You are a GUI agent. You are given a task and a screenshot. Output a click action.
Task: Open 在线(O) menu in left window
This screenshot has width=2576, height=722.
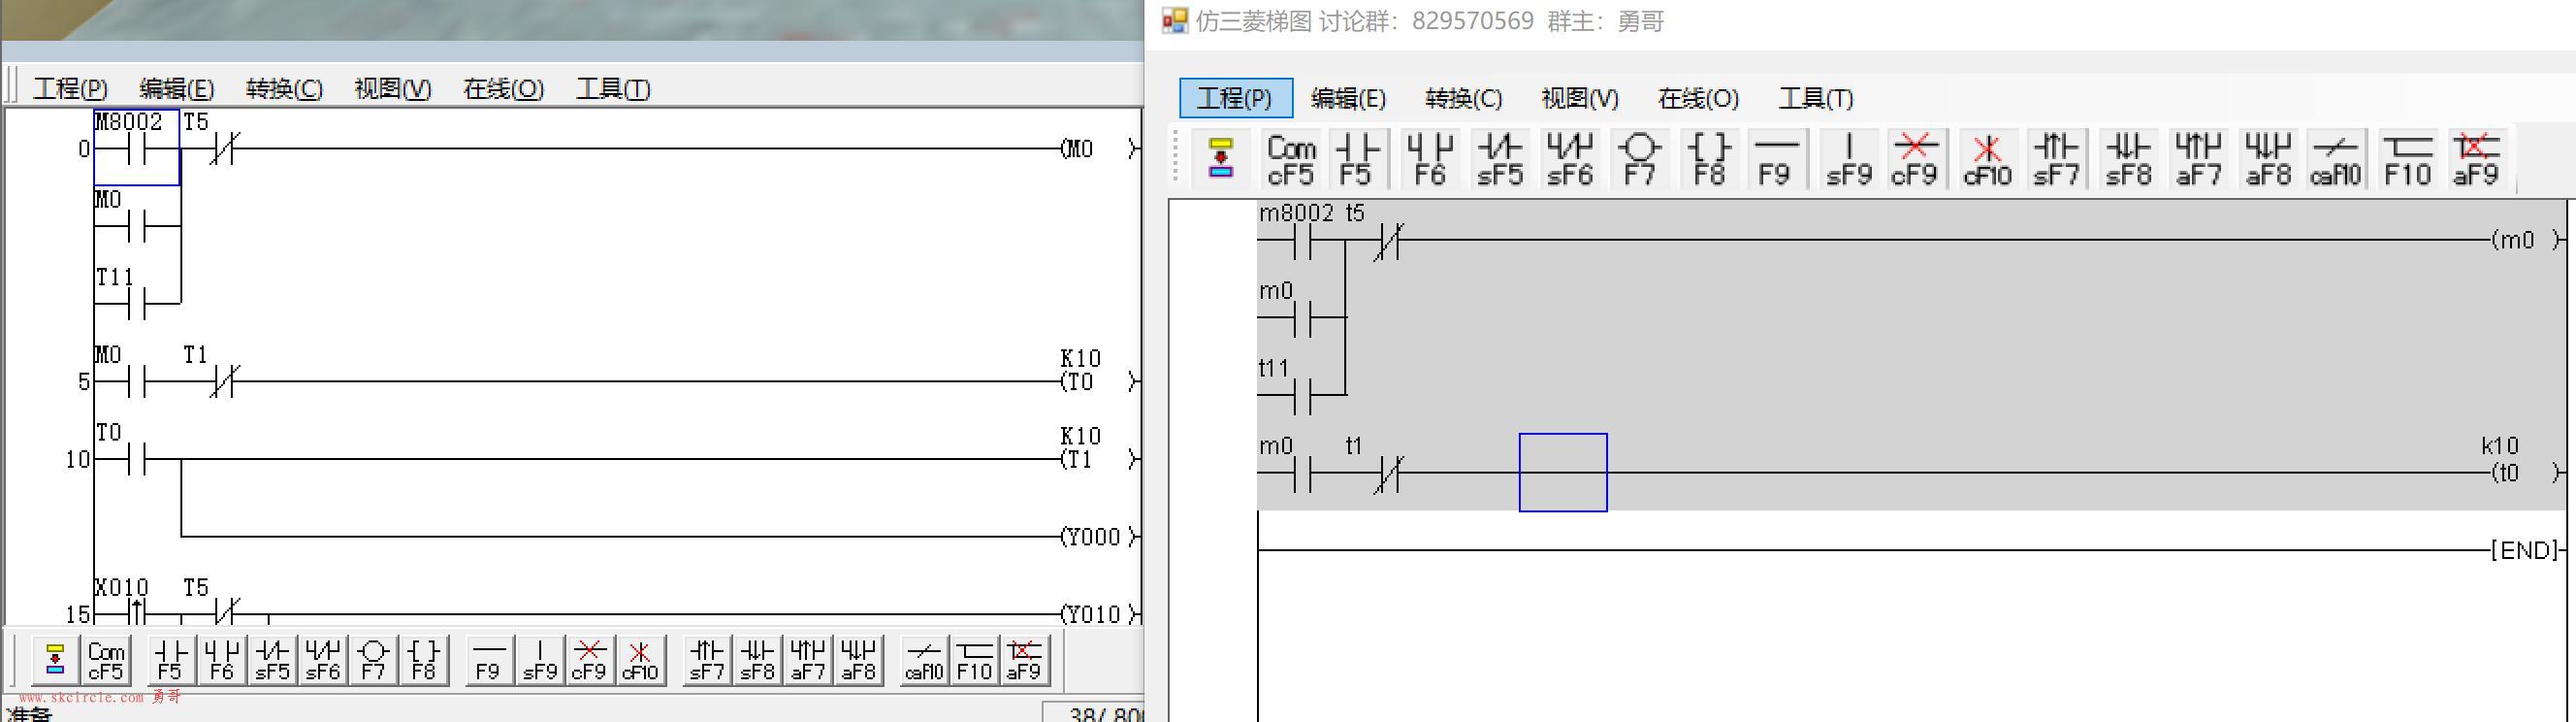tap(503, 89)
